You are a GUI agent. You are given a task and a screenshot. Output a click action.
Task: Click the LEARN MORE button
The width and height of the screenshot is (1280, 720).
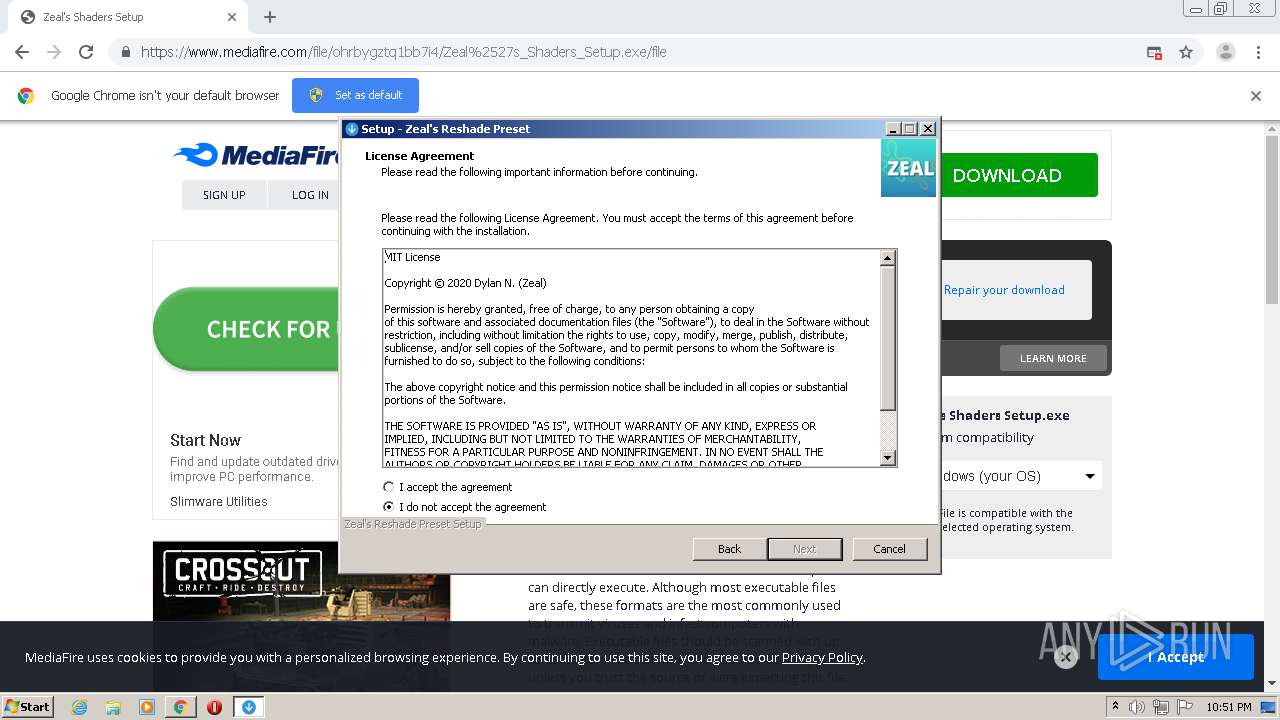(x=1053, y=358)
